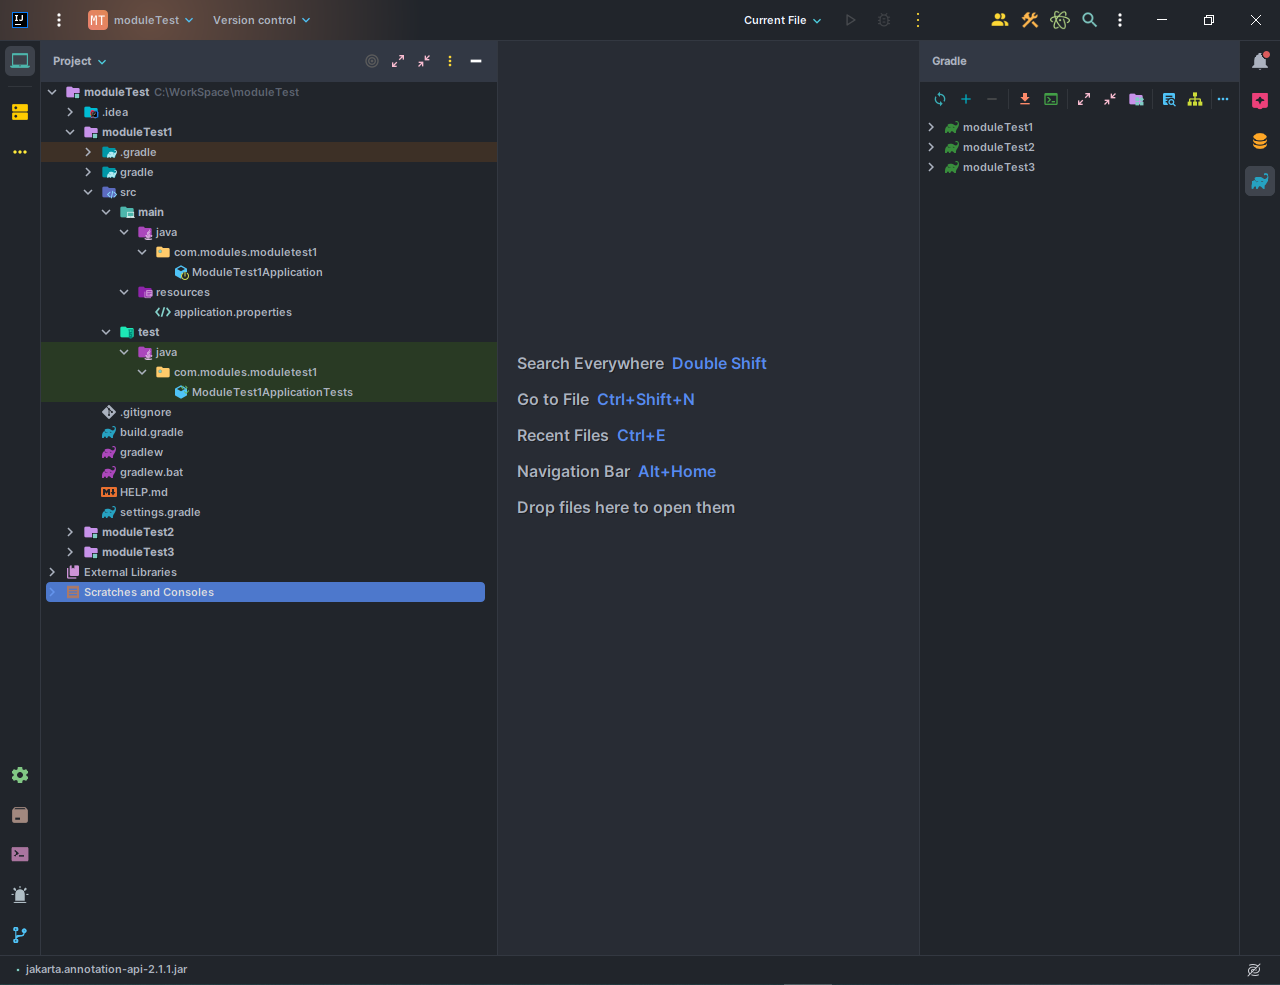Open moduleTest project dropdown

(141, 20)
